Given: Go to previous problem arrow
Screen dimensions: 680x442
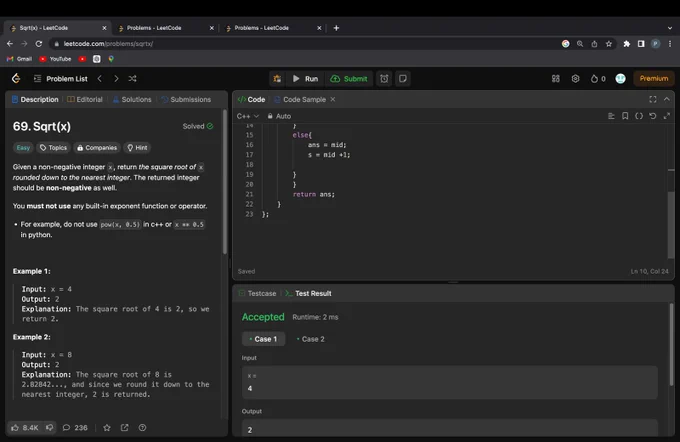Looking at the screenshot, I should (x=100, y=79).
